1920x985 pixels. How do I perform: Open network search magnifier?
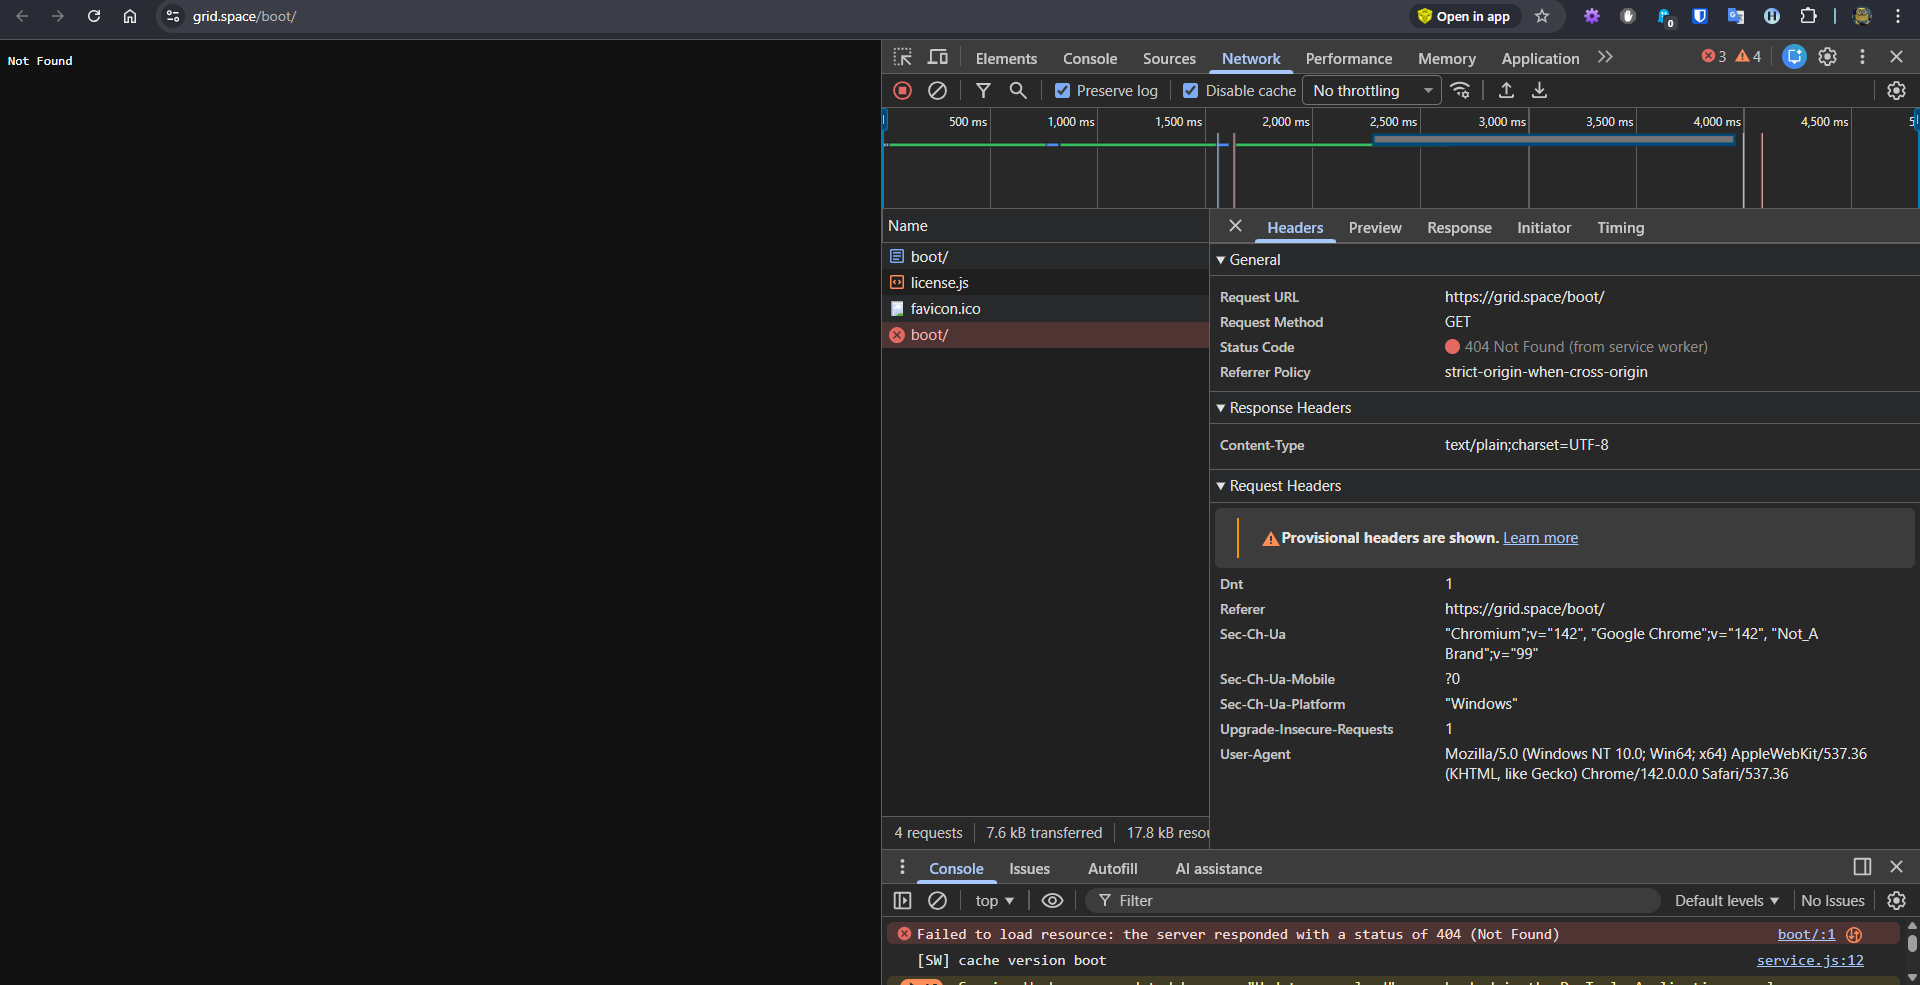click(x=1018, y=91)
